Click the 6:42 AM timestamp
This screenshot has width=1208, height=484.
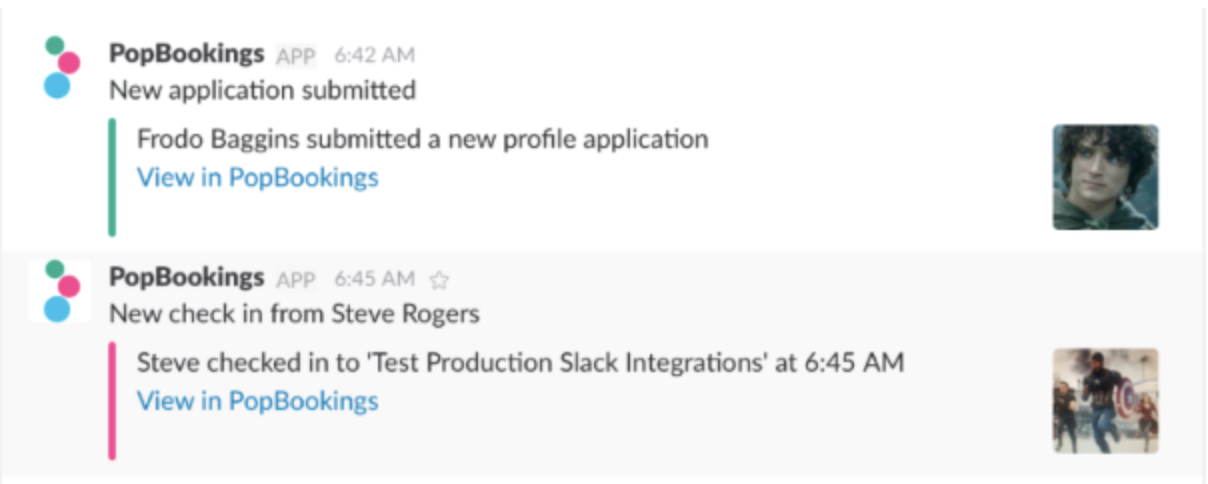point(374,56)
